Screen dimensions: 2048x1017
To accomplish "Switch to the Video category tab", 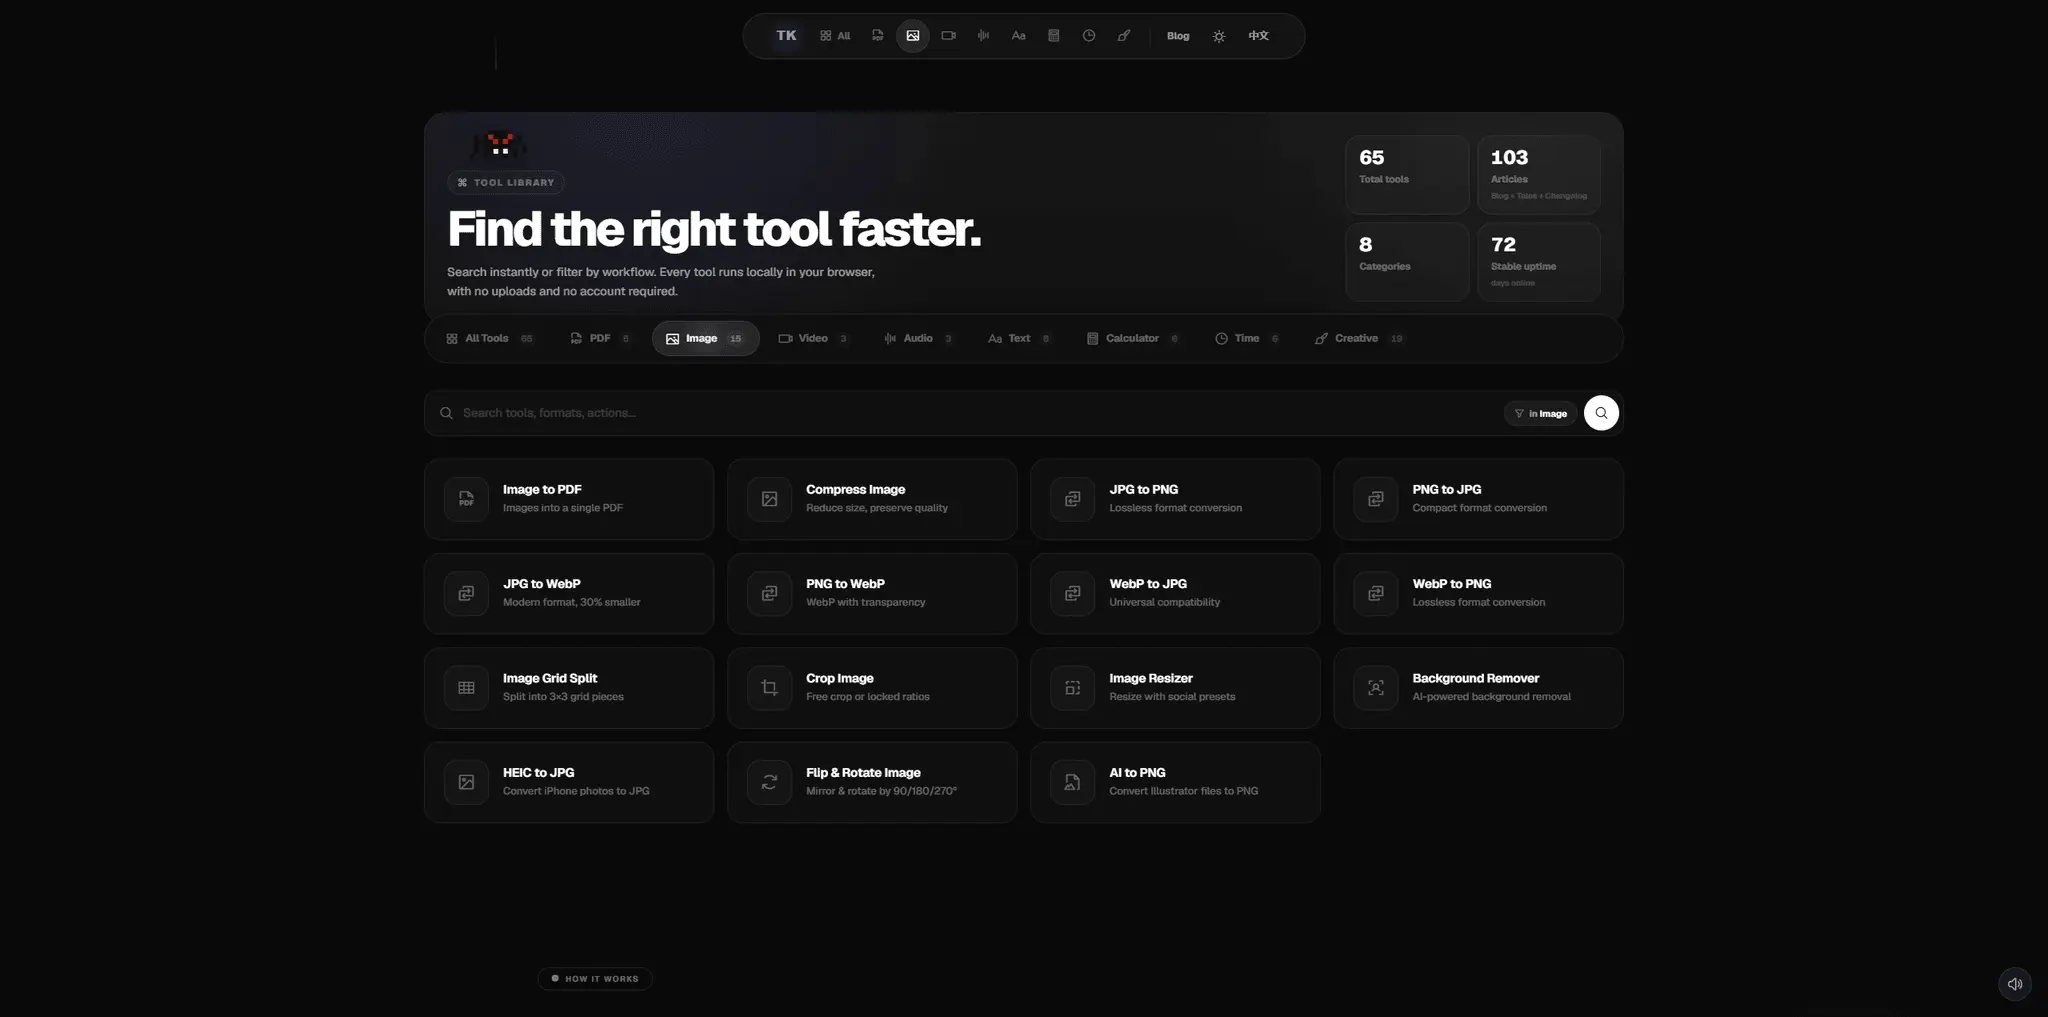I will tap(813, 338).
